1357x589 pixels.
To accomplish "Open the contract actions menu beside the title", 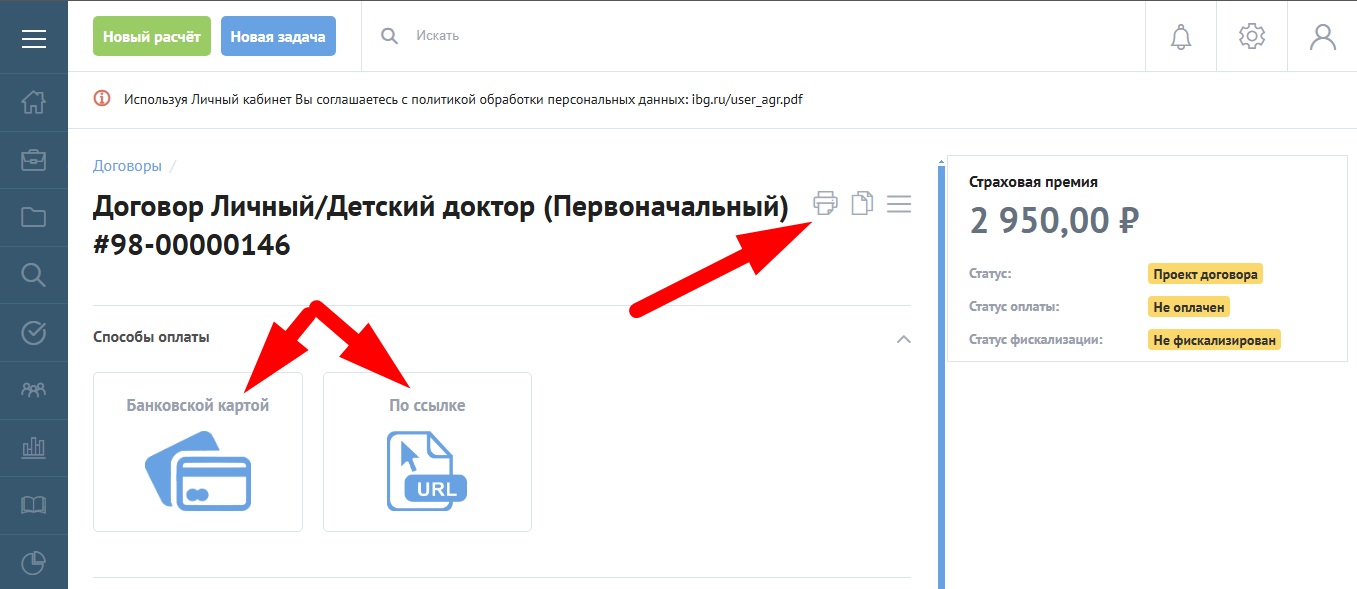I will point(899,204).
